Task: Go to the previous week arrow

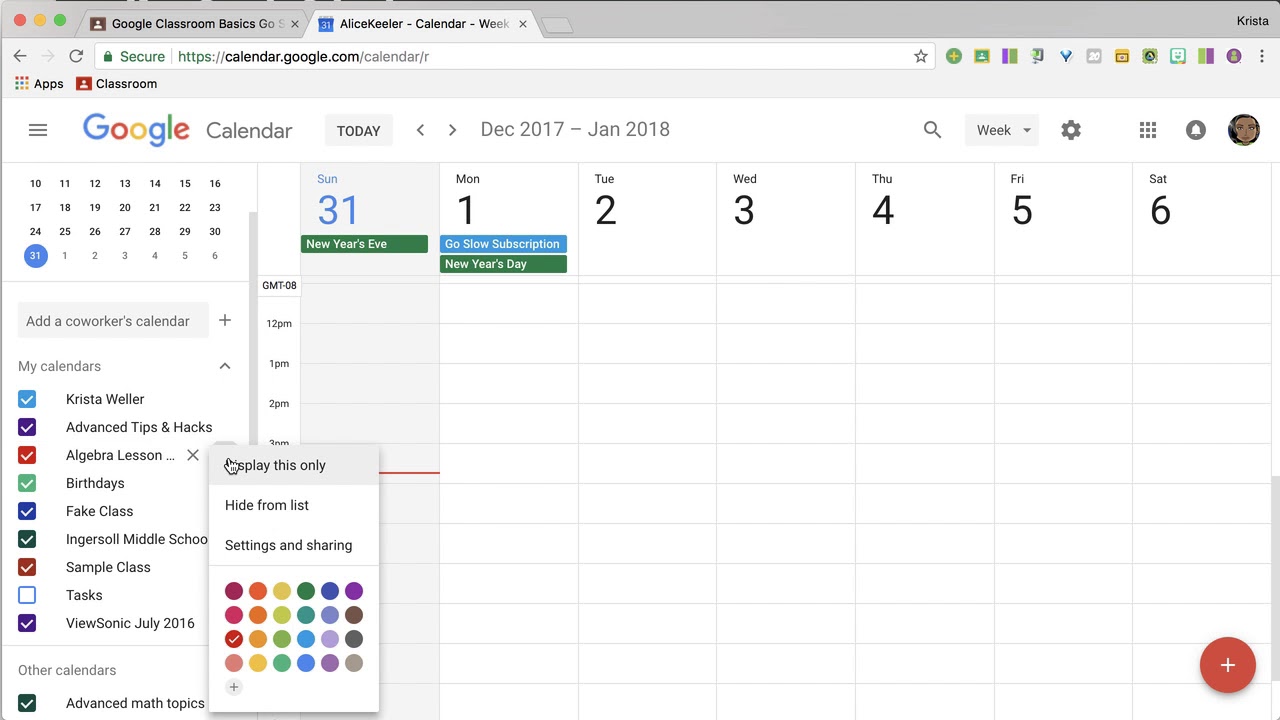Action: click(420, 130)
